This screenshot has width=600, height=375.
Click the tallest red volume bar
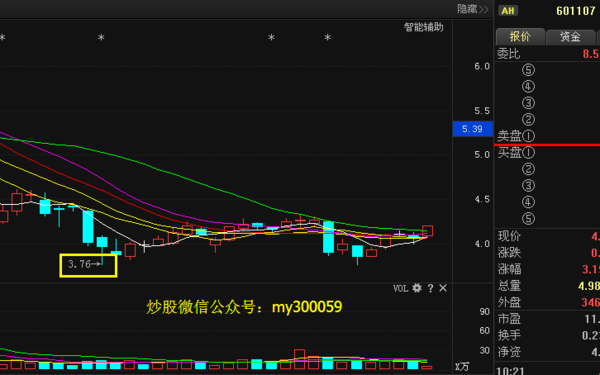300,359
